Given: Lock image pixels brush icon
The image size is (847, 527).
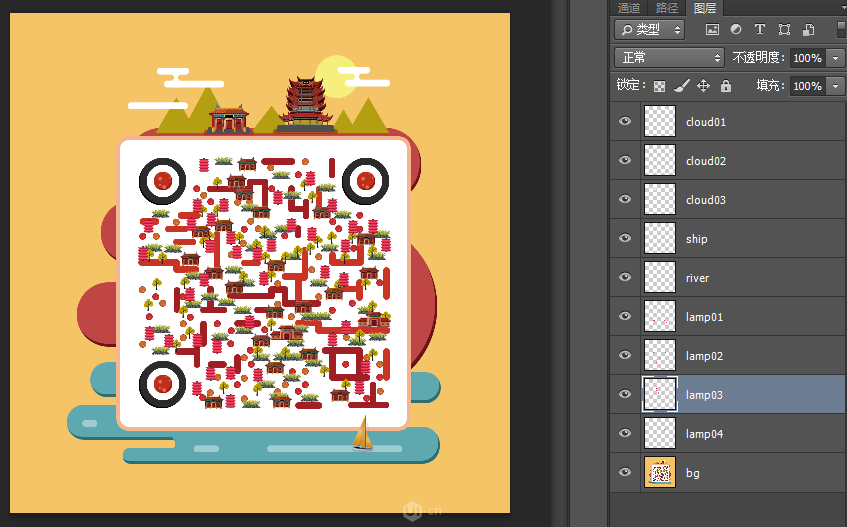Looking at the screenshot, I should [x=682, y=85].
